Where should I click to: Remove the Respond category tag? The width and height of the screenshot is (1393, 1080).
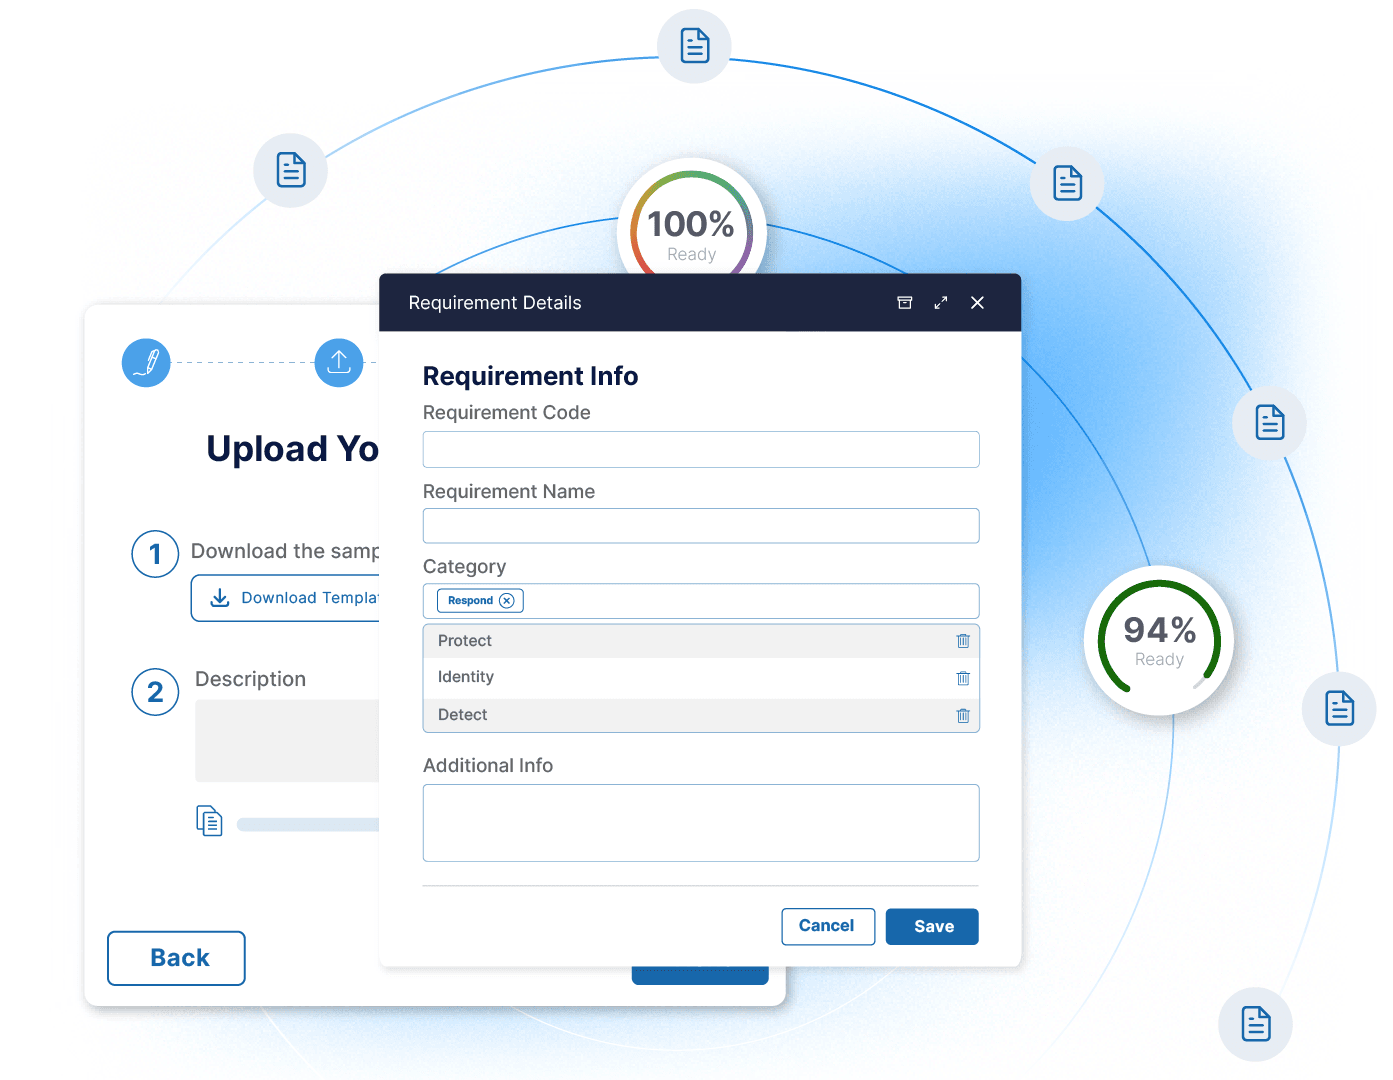point(507,601)
